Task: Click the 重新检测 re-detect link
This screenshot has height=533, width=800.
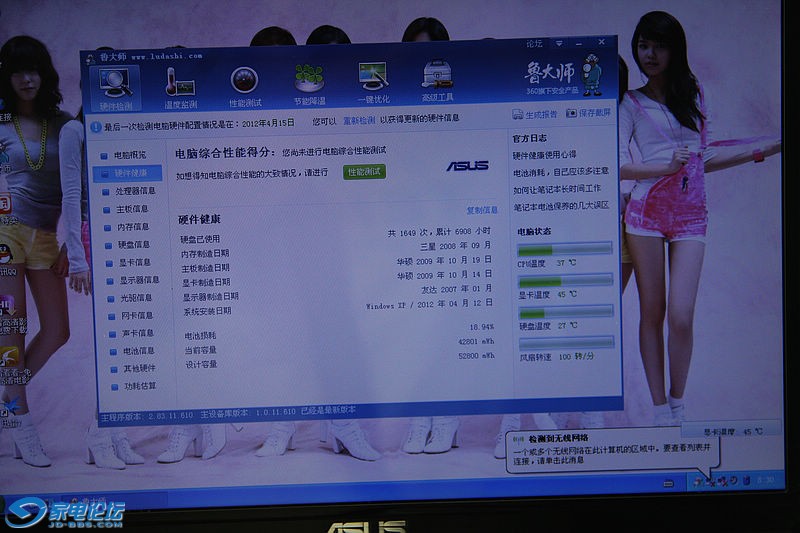Action: pos(359,119)
